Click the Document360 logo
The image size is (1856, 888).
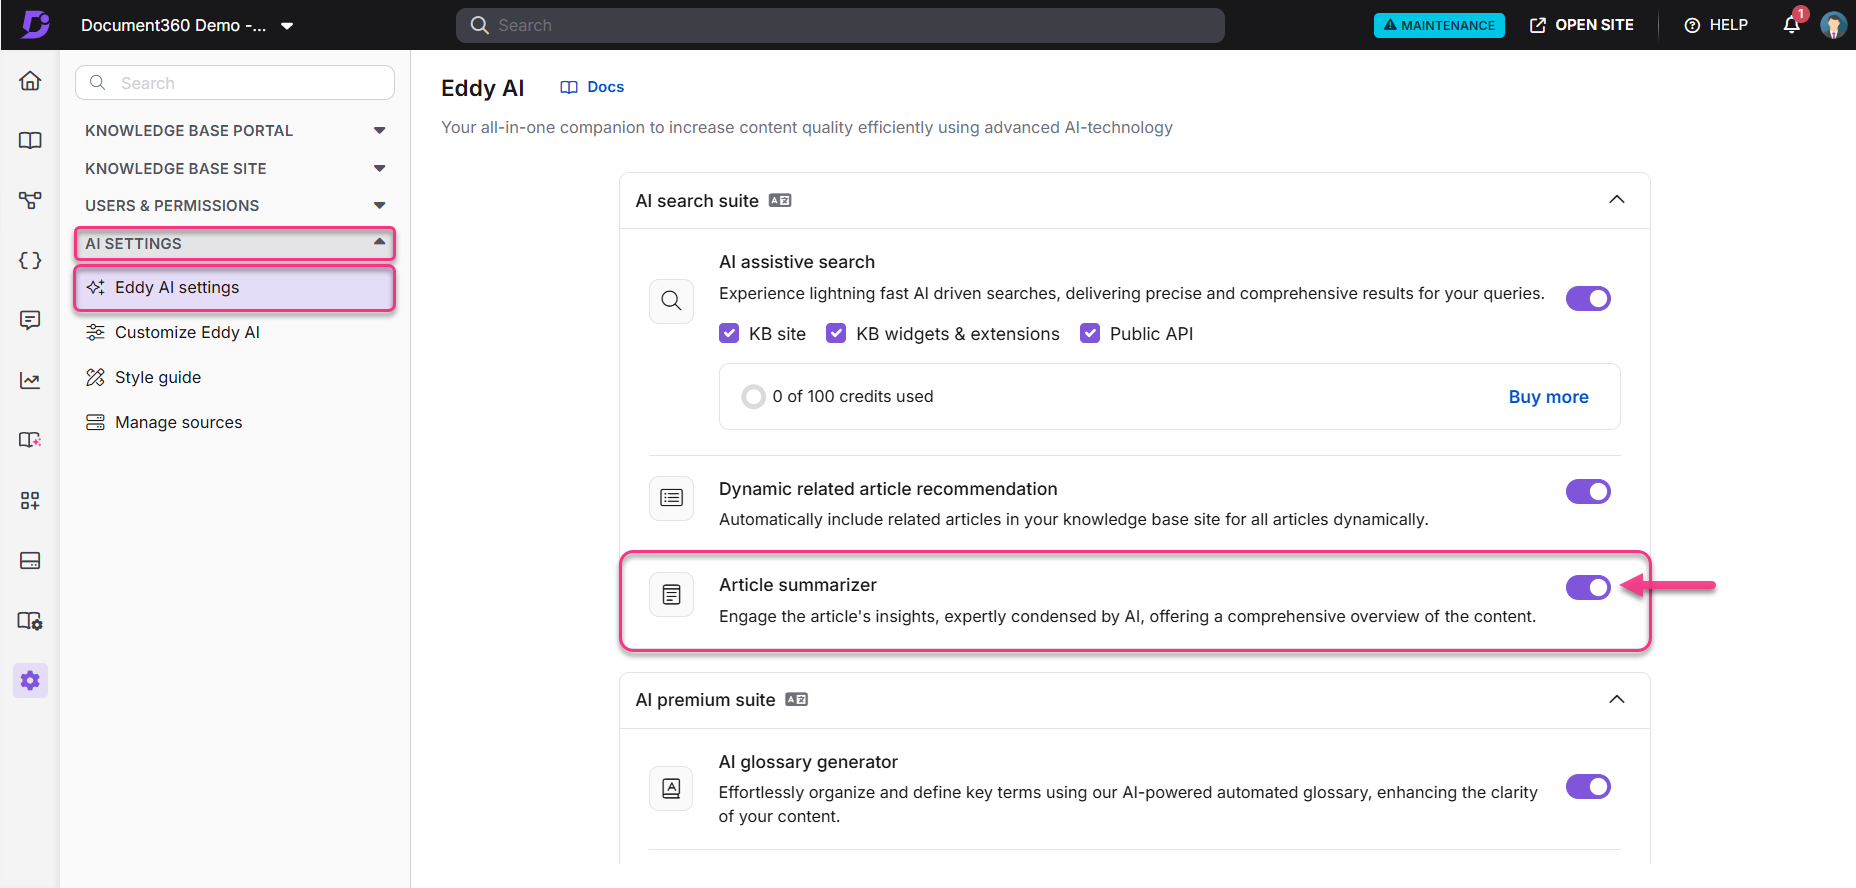35,24
